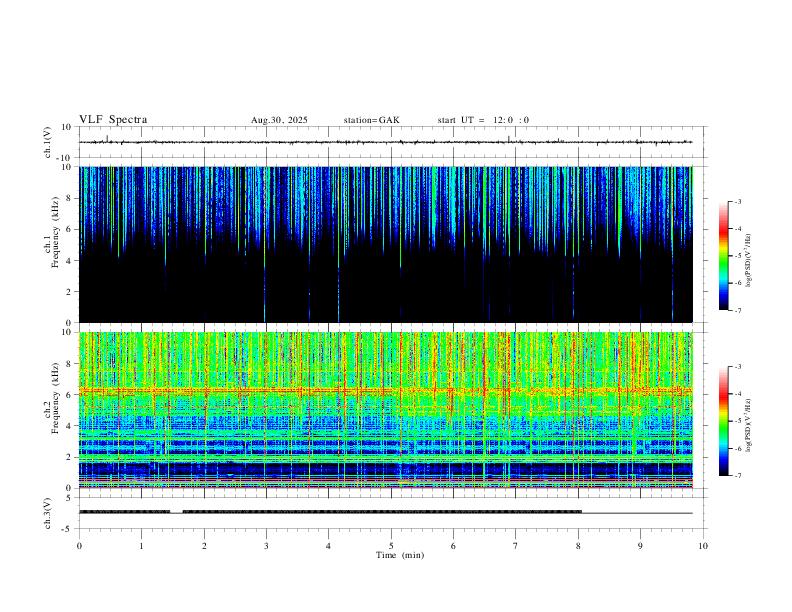
Task: Click the "2" kHz tick on ch.1 spectrogram
Action: 70,291
